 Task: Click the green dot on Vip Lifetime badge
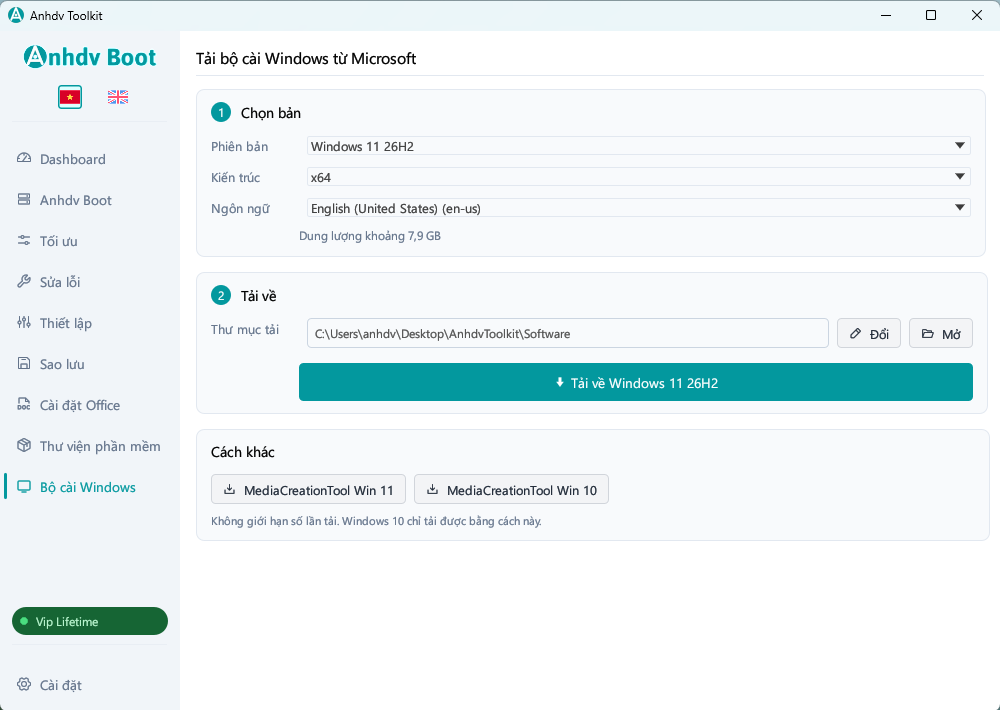pyautogui.click(x=24, y=621)
